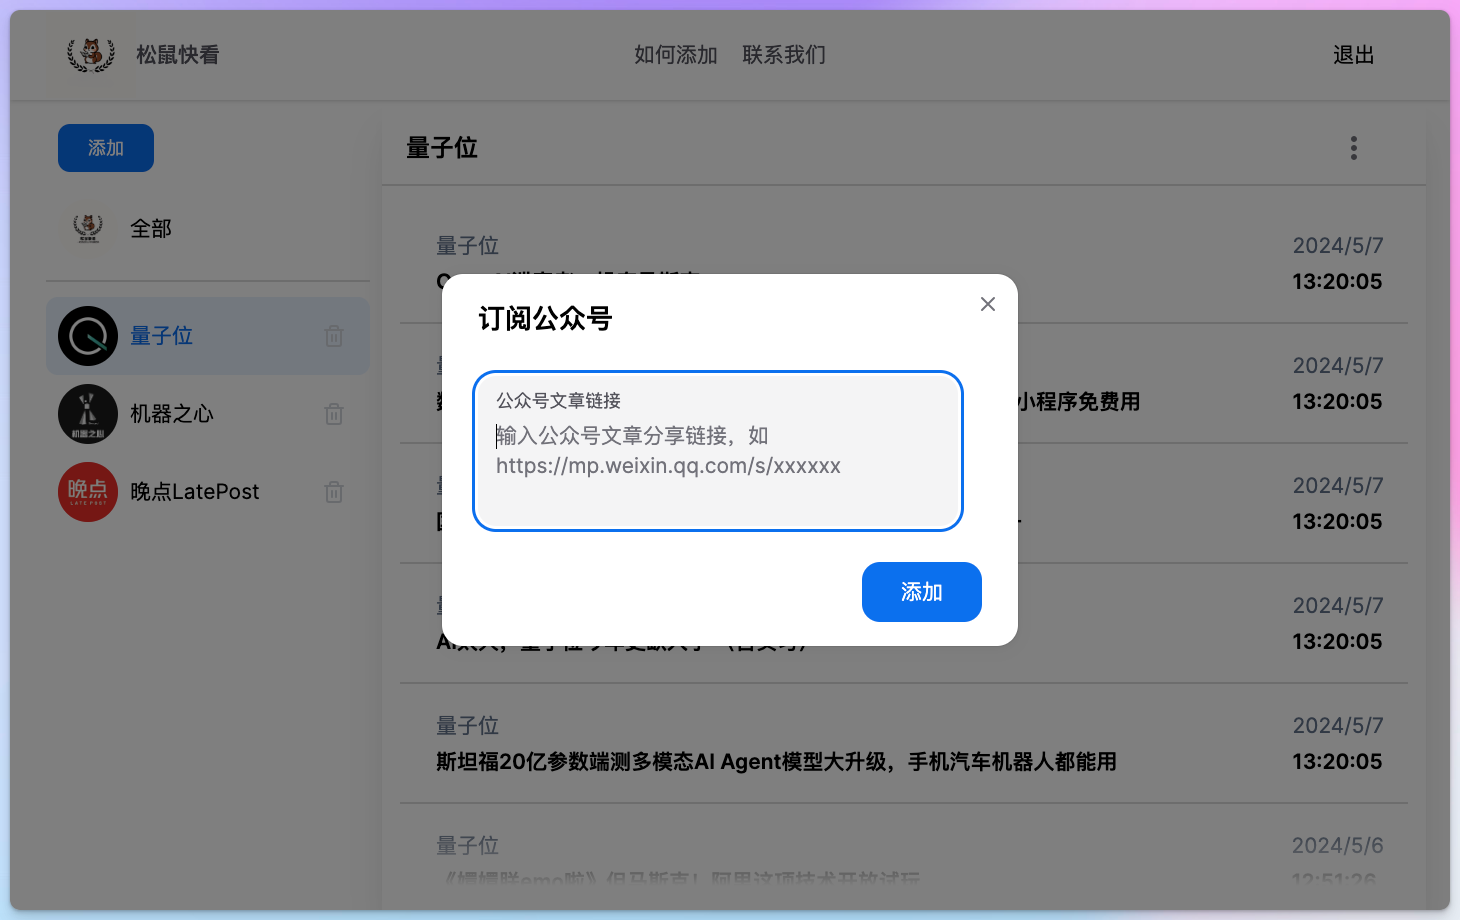Screen dimensions: 1460x920
Task: Click the 松鼠快看 squirrel logo icon
Action: (x=92, y=55)
